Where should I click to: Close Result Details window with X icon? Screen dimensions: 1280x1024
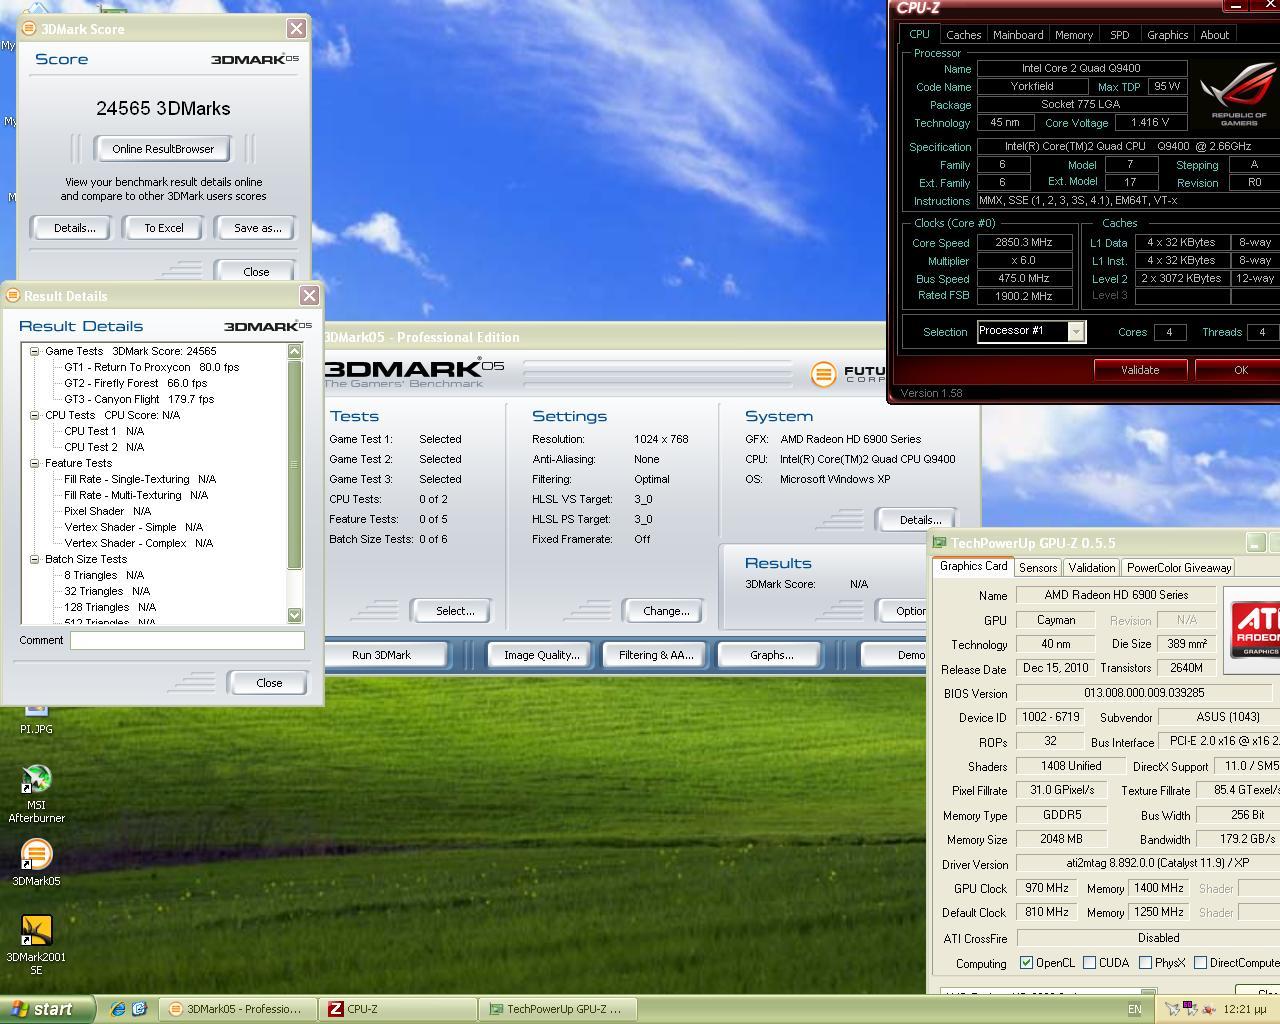point(309,296)
